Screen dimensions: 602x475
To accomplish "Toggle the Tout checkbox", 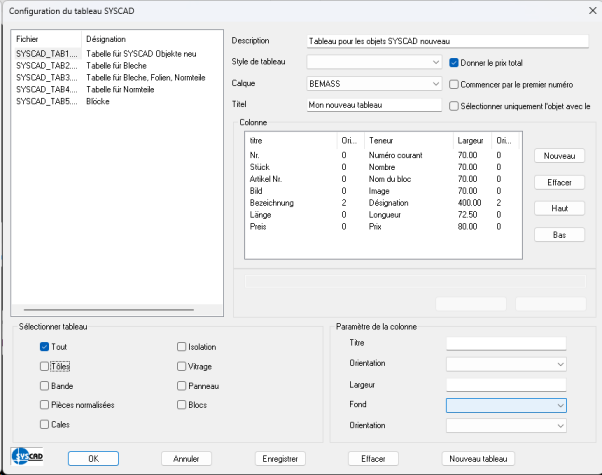I will 45,347.
